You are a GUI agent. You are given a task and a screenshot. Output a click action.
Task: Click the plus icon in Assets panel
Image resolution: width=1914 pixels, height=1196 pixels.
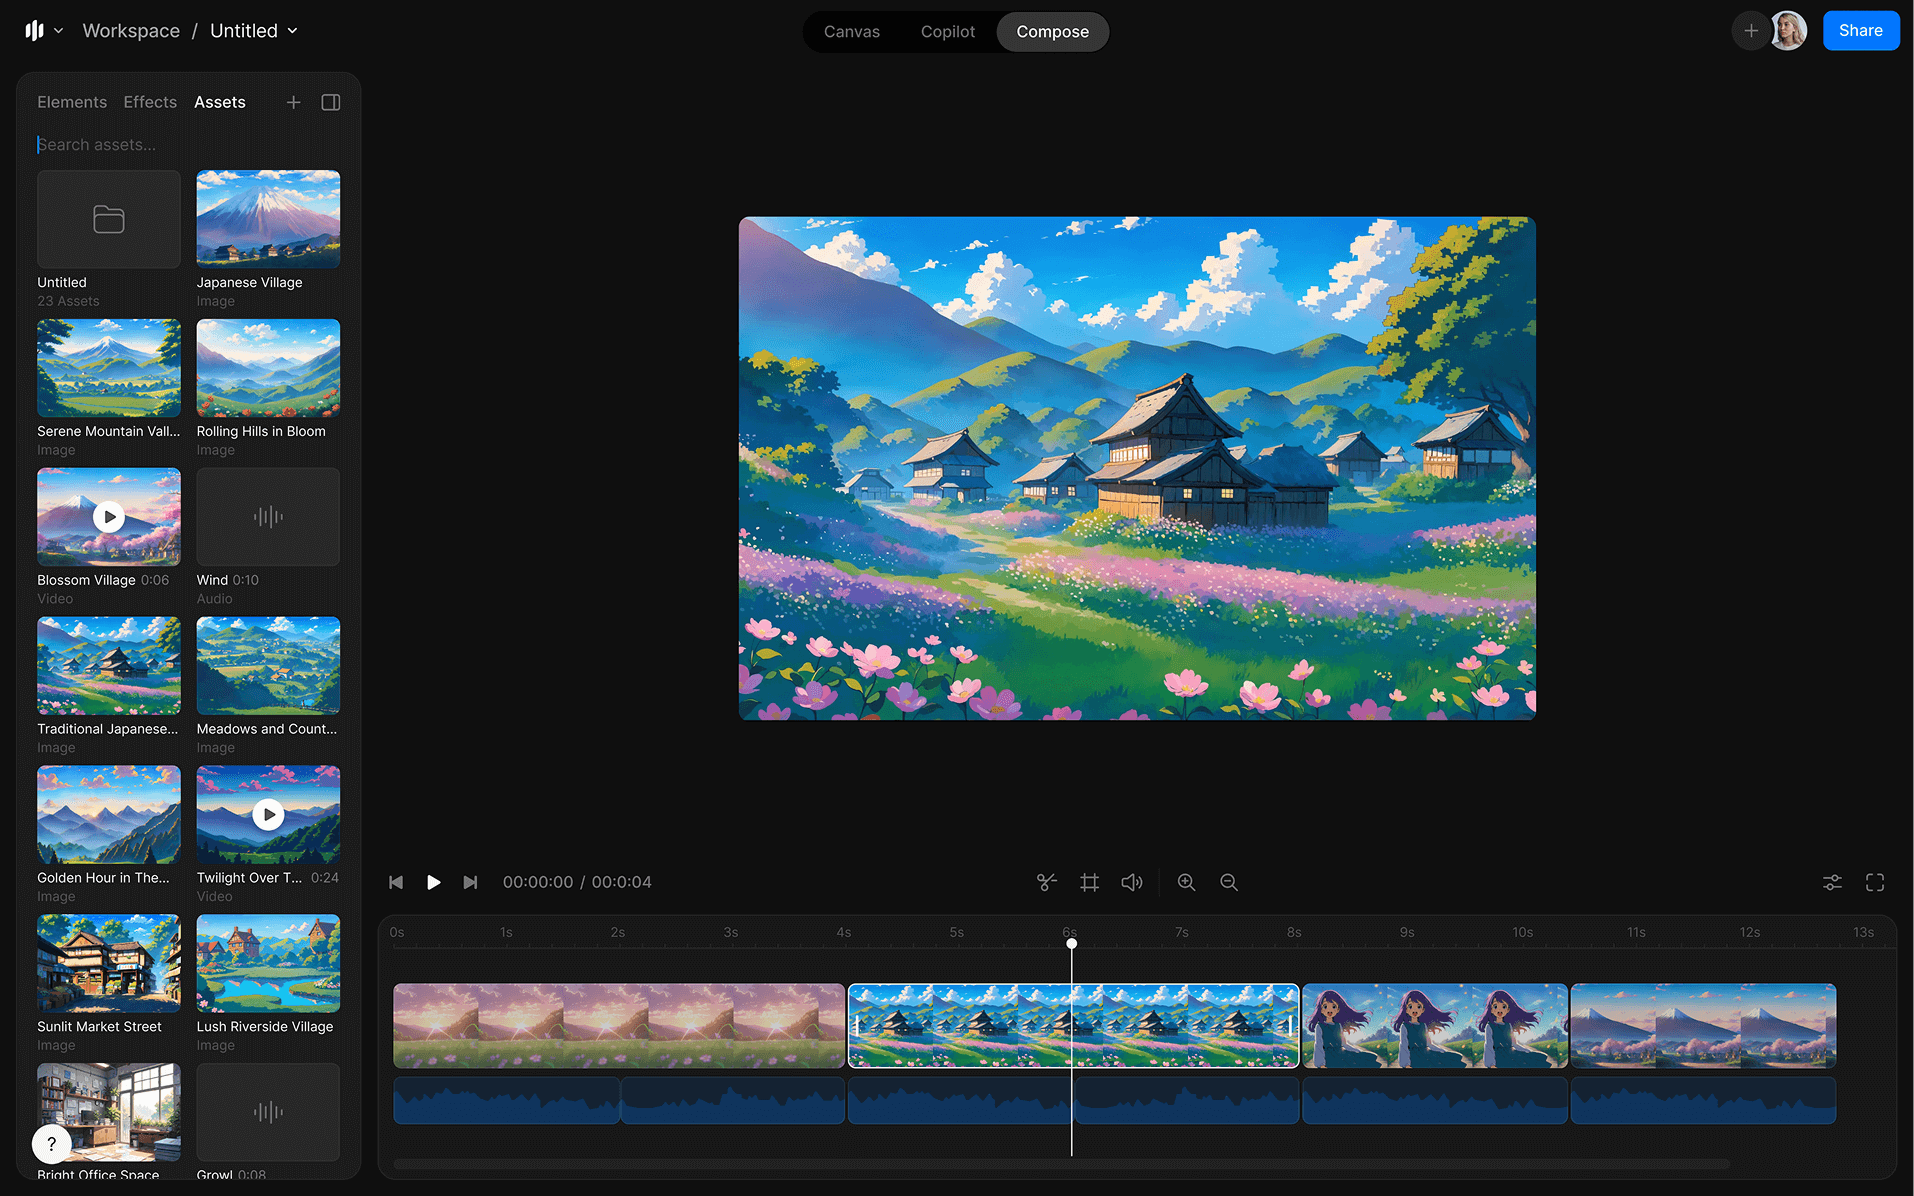[293, 102]
